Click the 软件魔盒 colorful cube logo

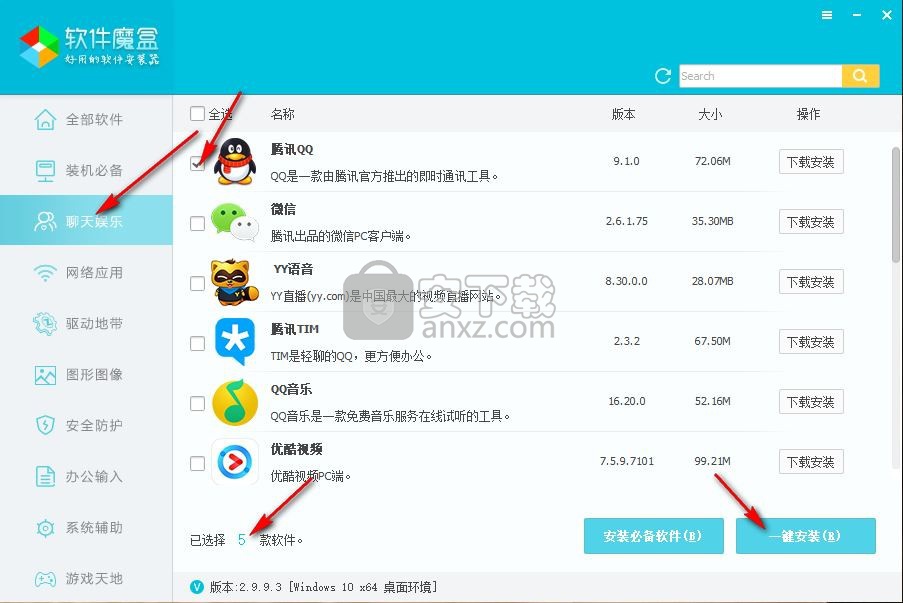coord(39,47)
